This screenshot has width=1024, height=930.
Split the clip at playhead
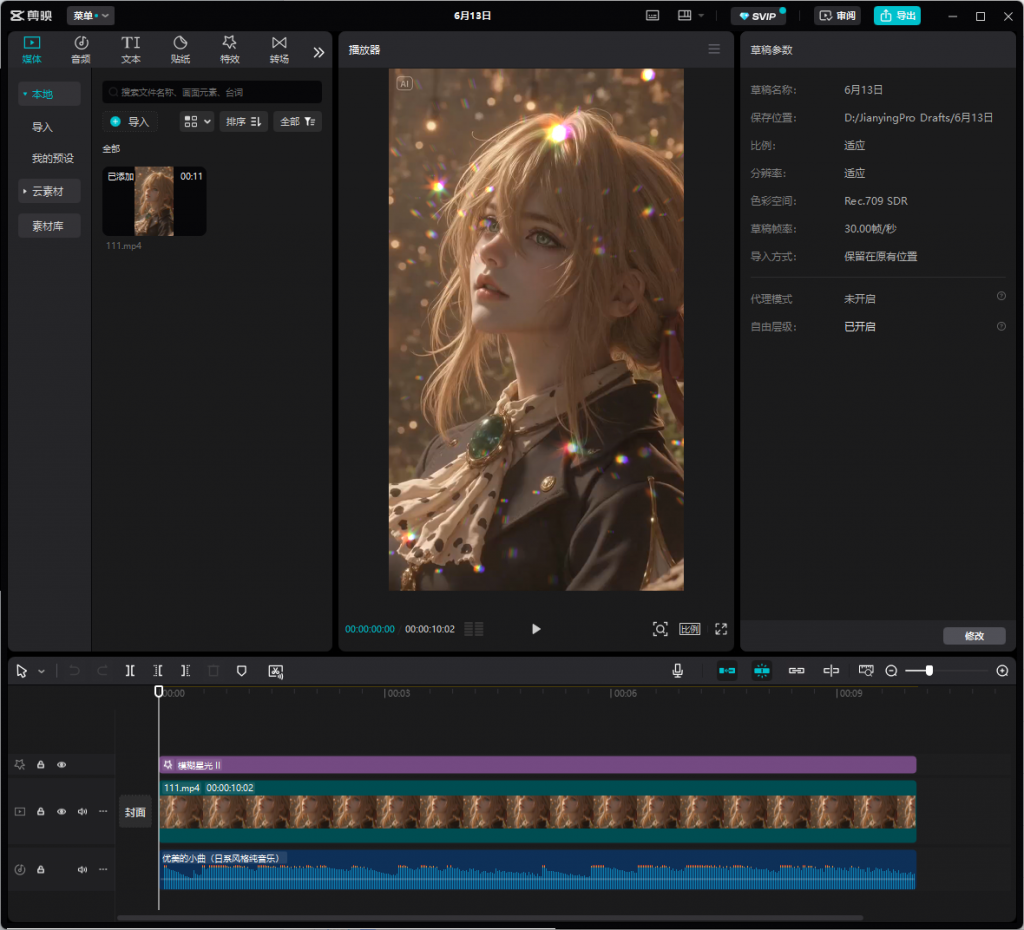(x=130, y=671)
